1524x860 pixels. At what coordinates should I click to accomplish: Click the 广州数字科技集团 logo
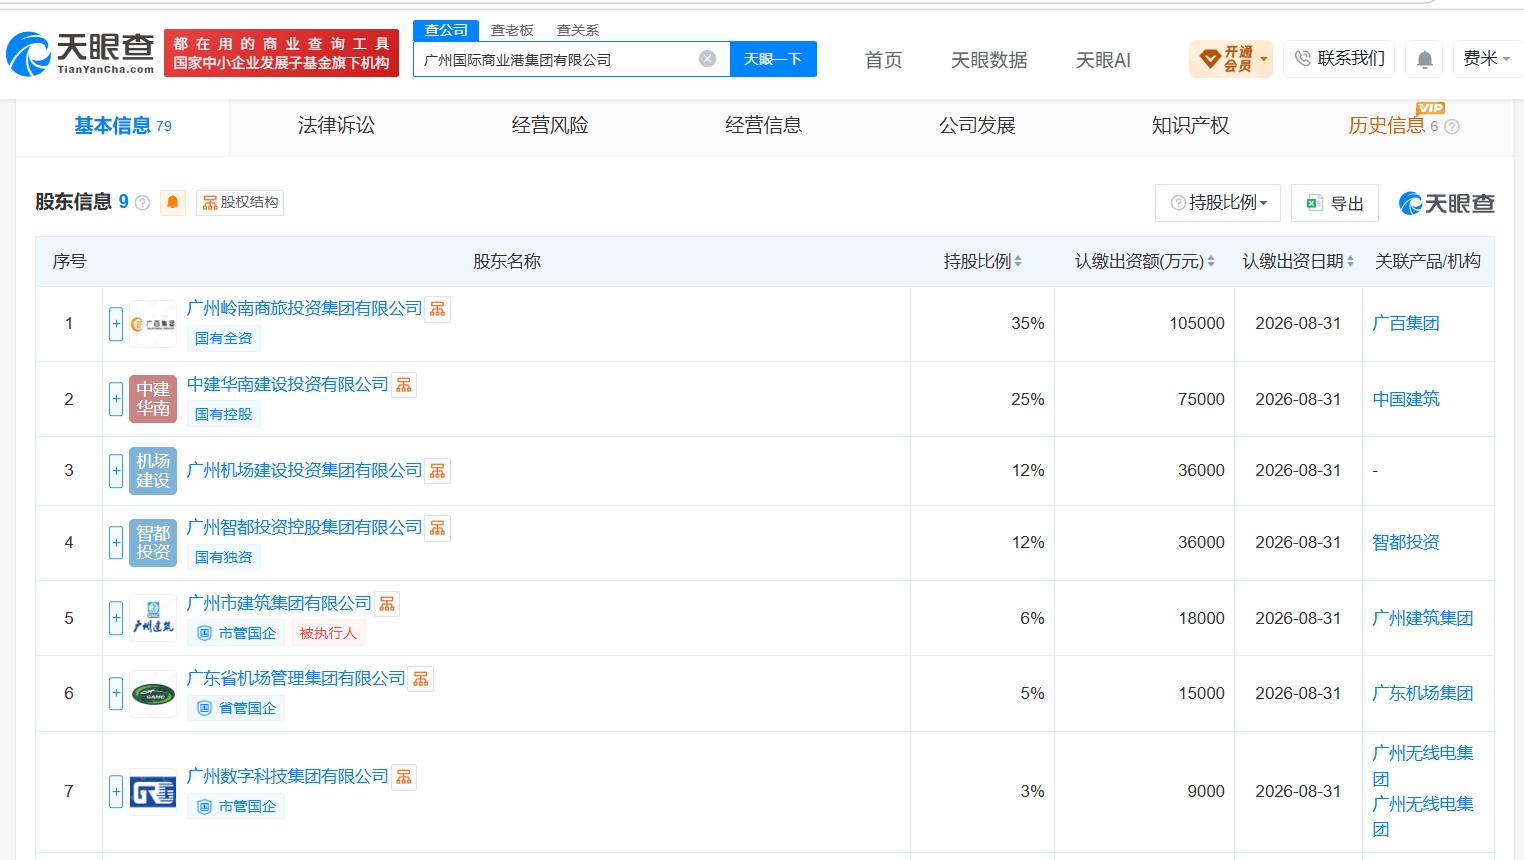pos(153,792)
